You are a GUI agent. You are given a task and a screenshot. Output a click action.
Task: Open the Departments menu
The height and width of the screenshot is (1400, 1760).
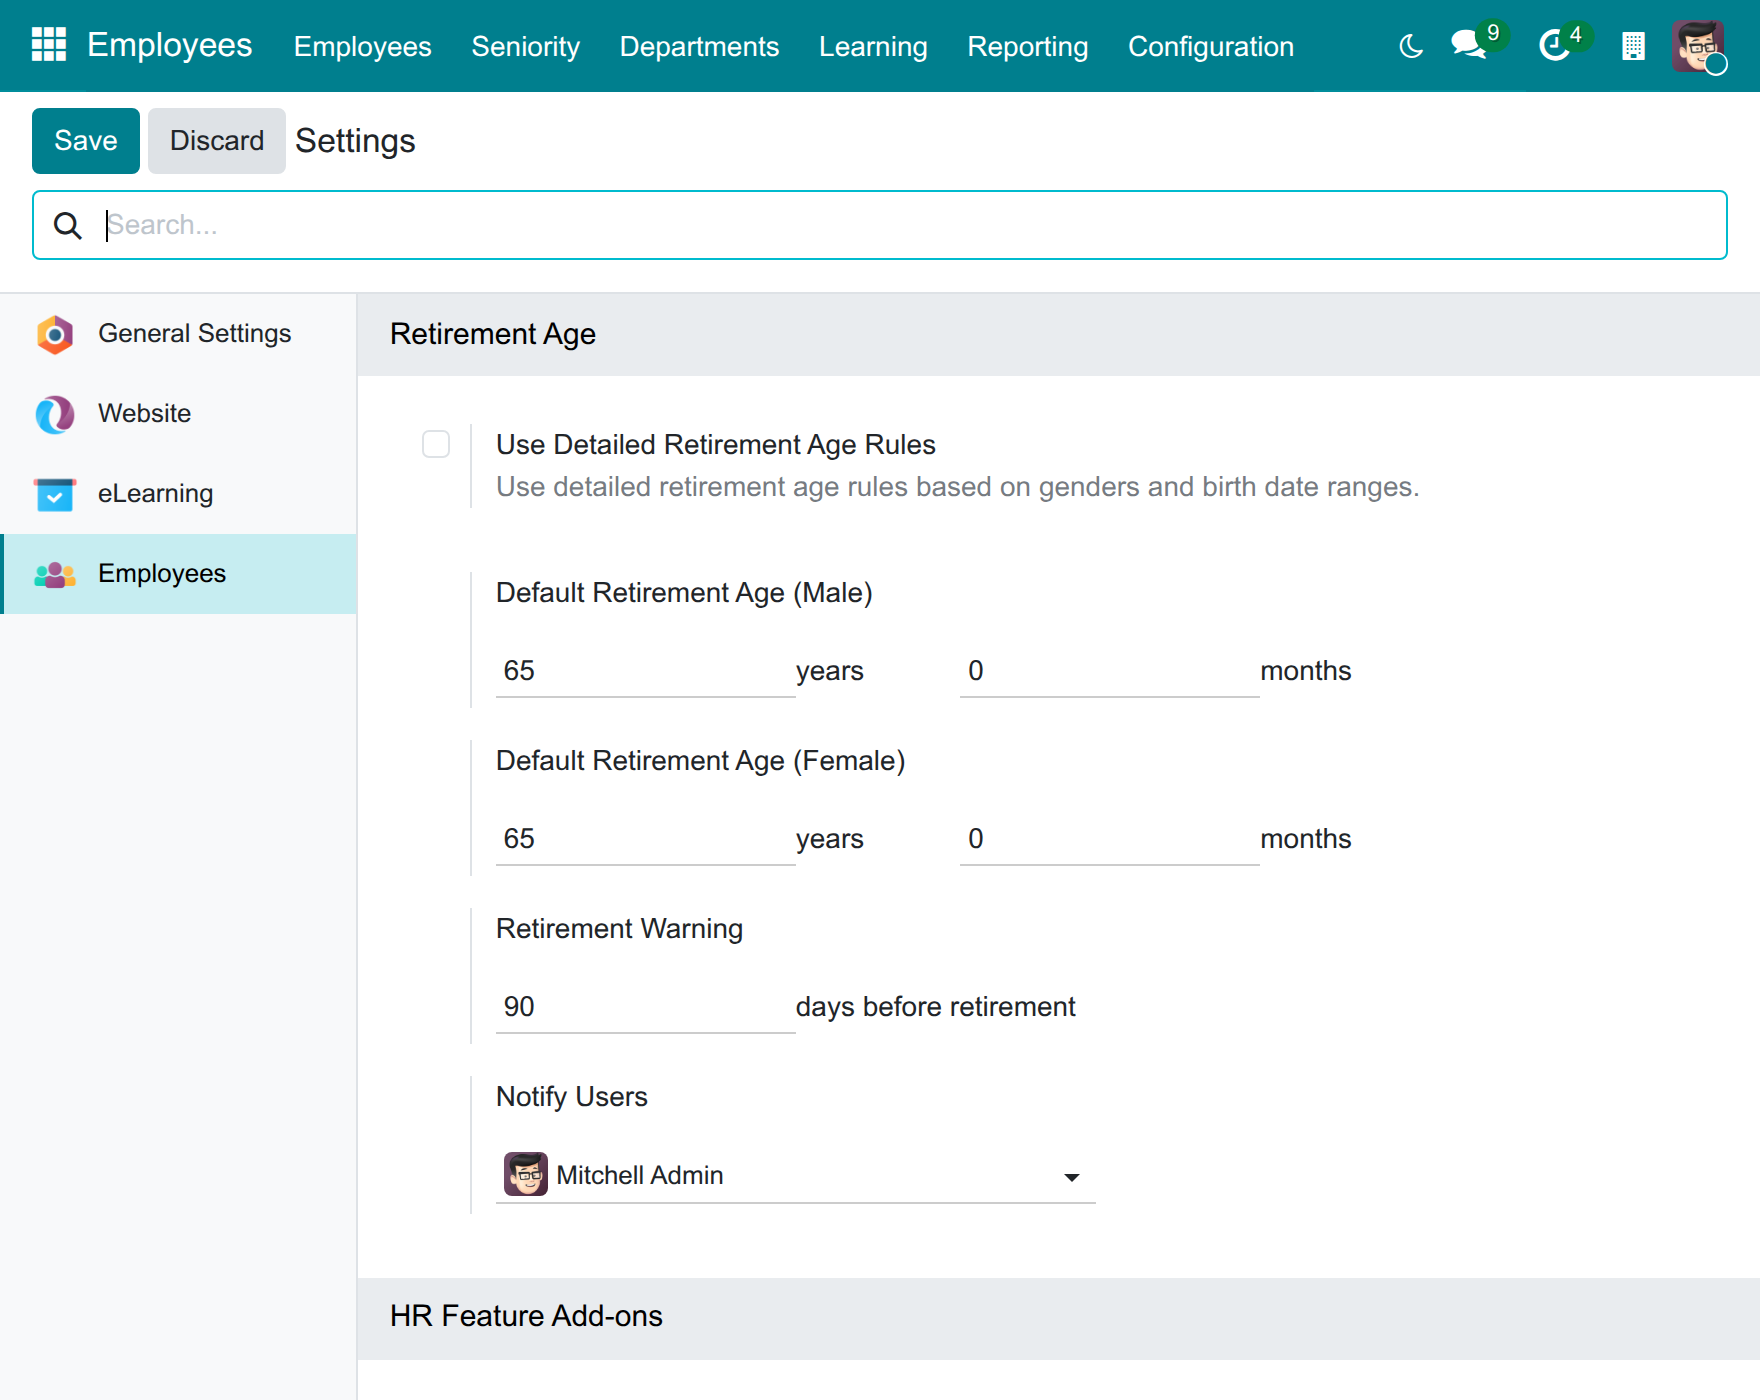[699, 46]
